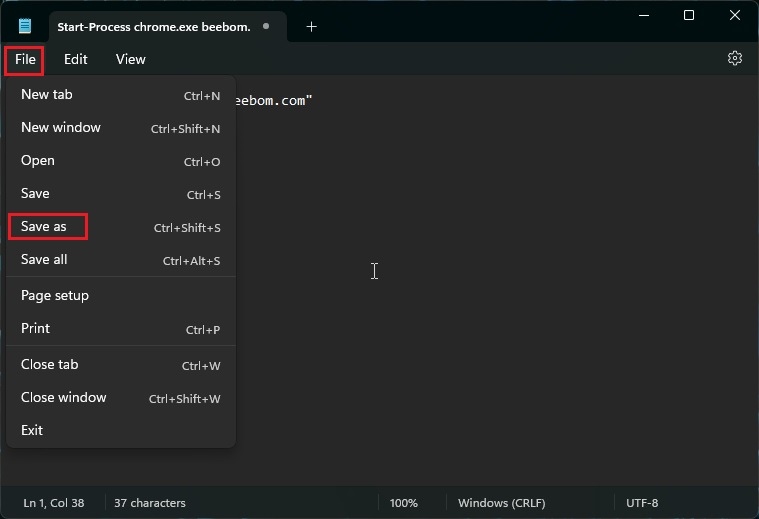Click Exit in the File menu
This screenshot has width=759, height=519.
[121, 430]
